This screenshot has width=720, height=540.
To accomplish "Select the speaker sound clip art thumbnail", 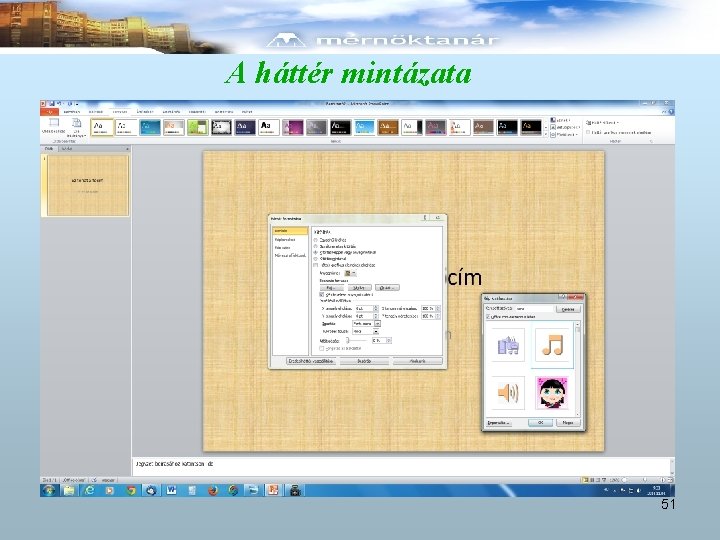I will coord(508,393).
